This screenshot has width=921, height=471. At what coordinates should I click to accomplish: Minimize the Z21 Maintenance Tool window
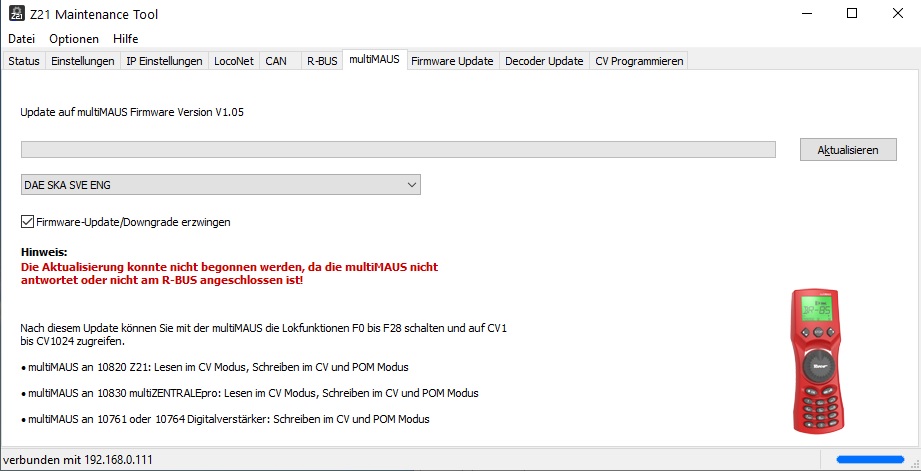click(806, 13)
